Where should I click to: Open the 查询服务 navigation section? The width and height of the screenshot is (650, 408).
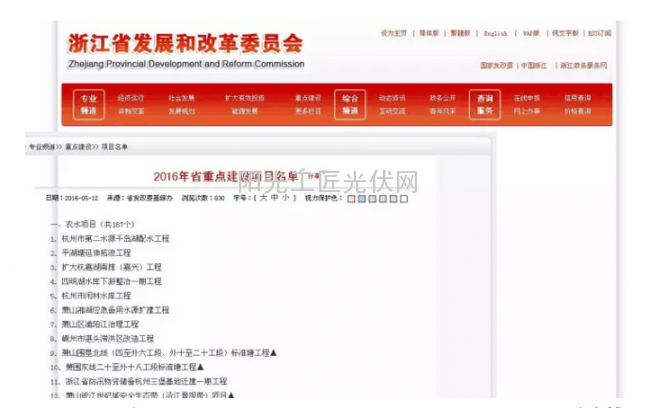(485, 105)
